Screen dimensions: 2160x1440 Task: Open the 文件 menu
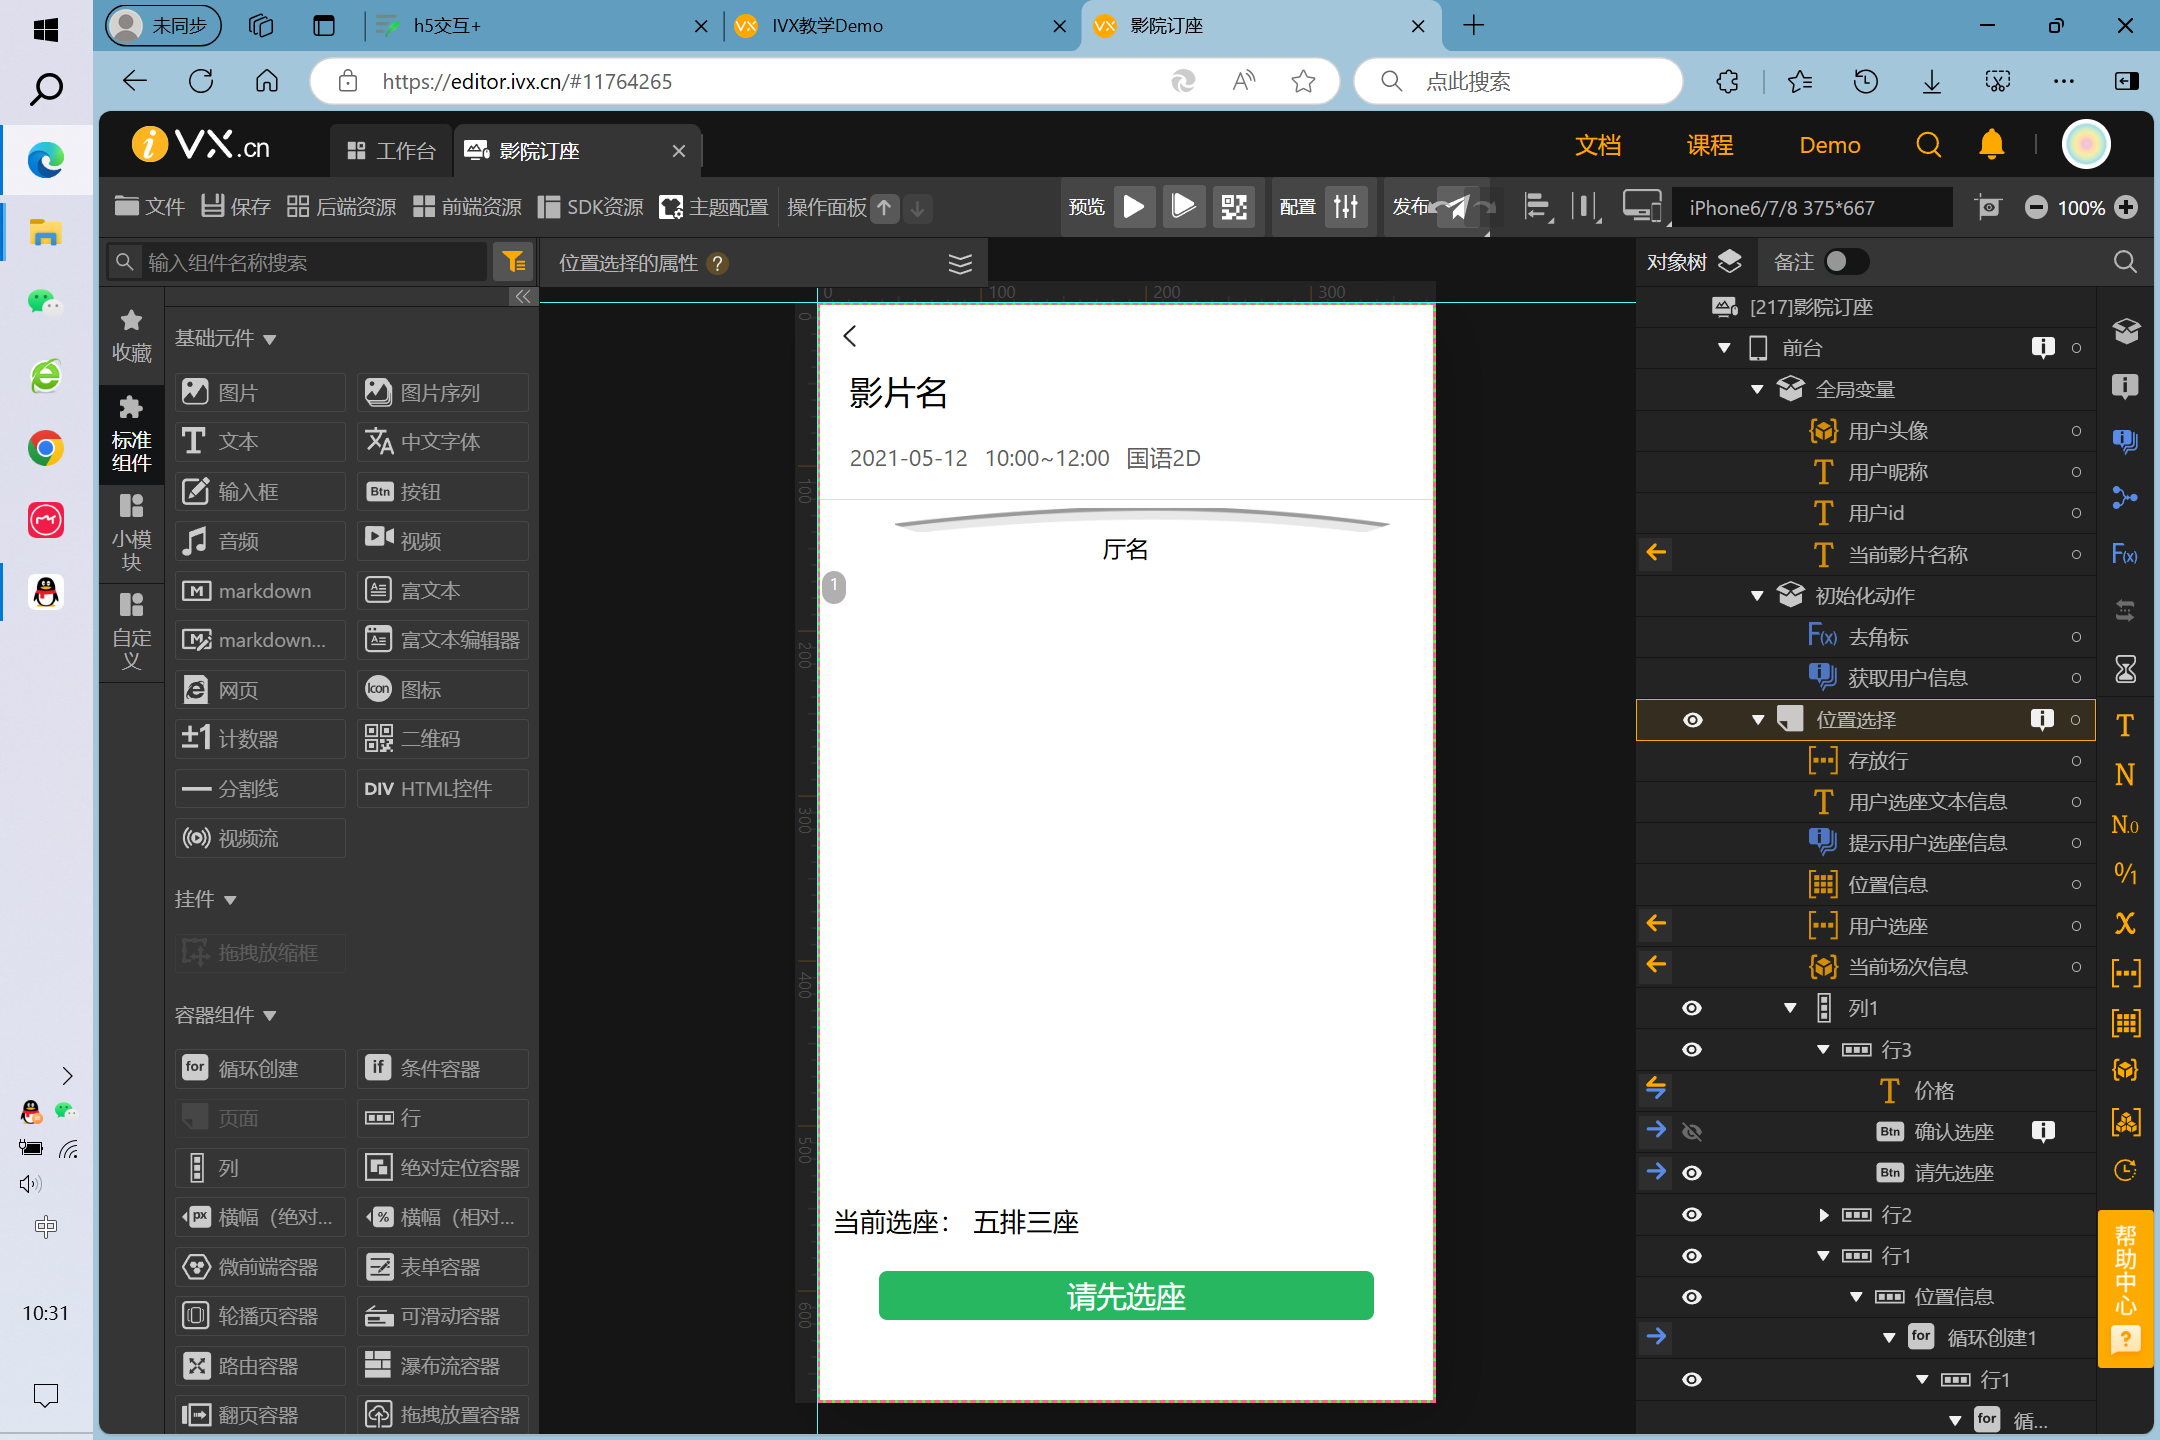pyautogui.click(x=150, y=207)
